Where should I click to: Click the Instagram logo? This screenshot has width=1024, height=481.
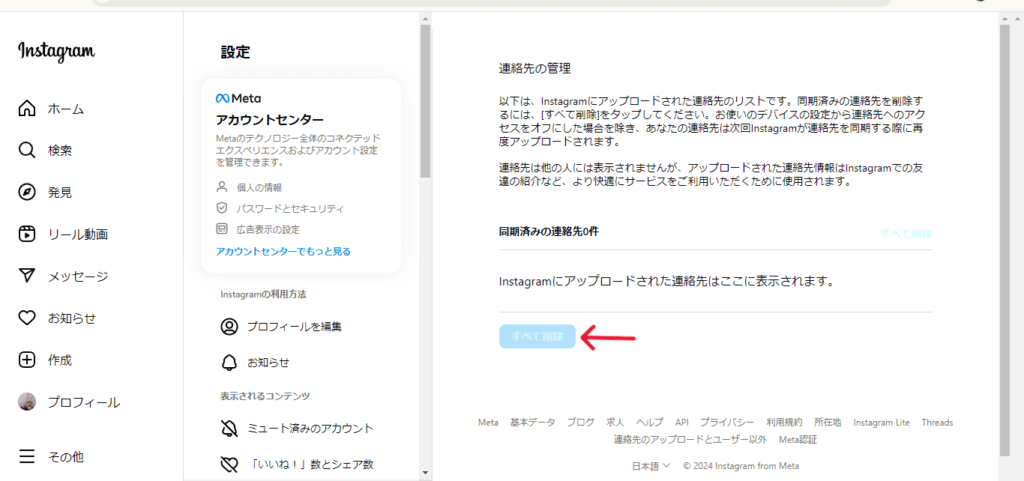point(56,52)
